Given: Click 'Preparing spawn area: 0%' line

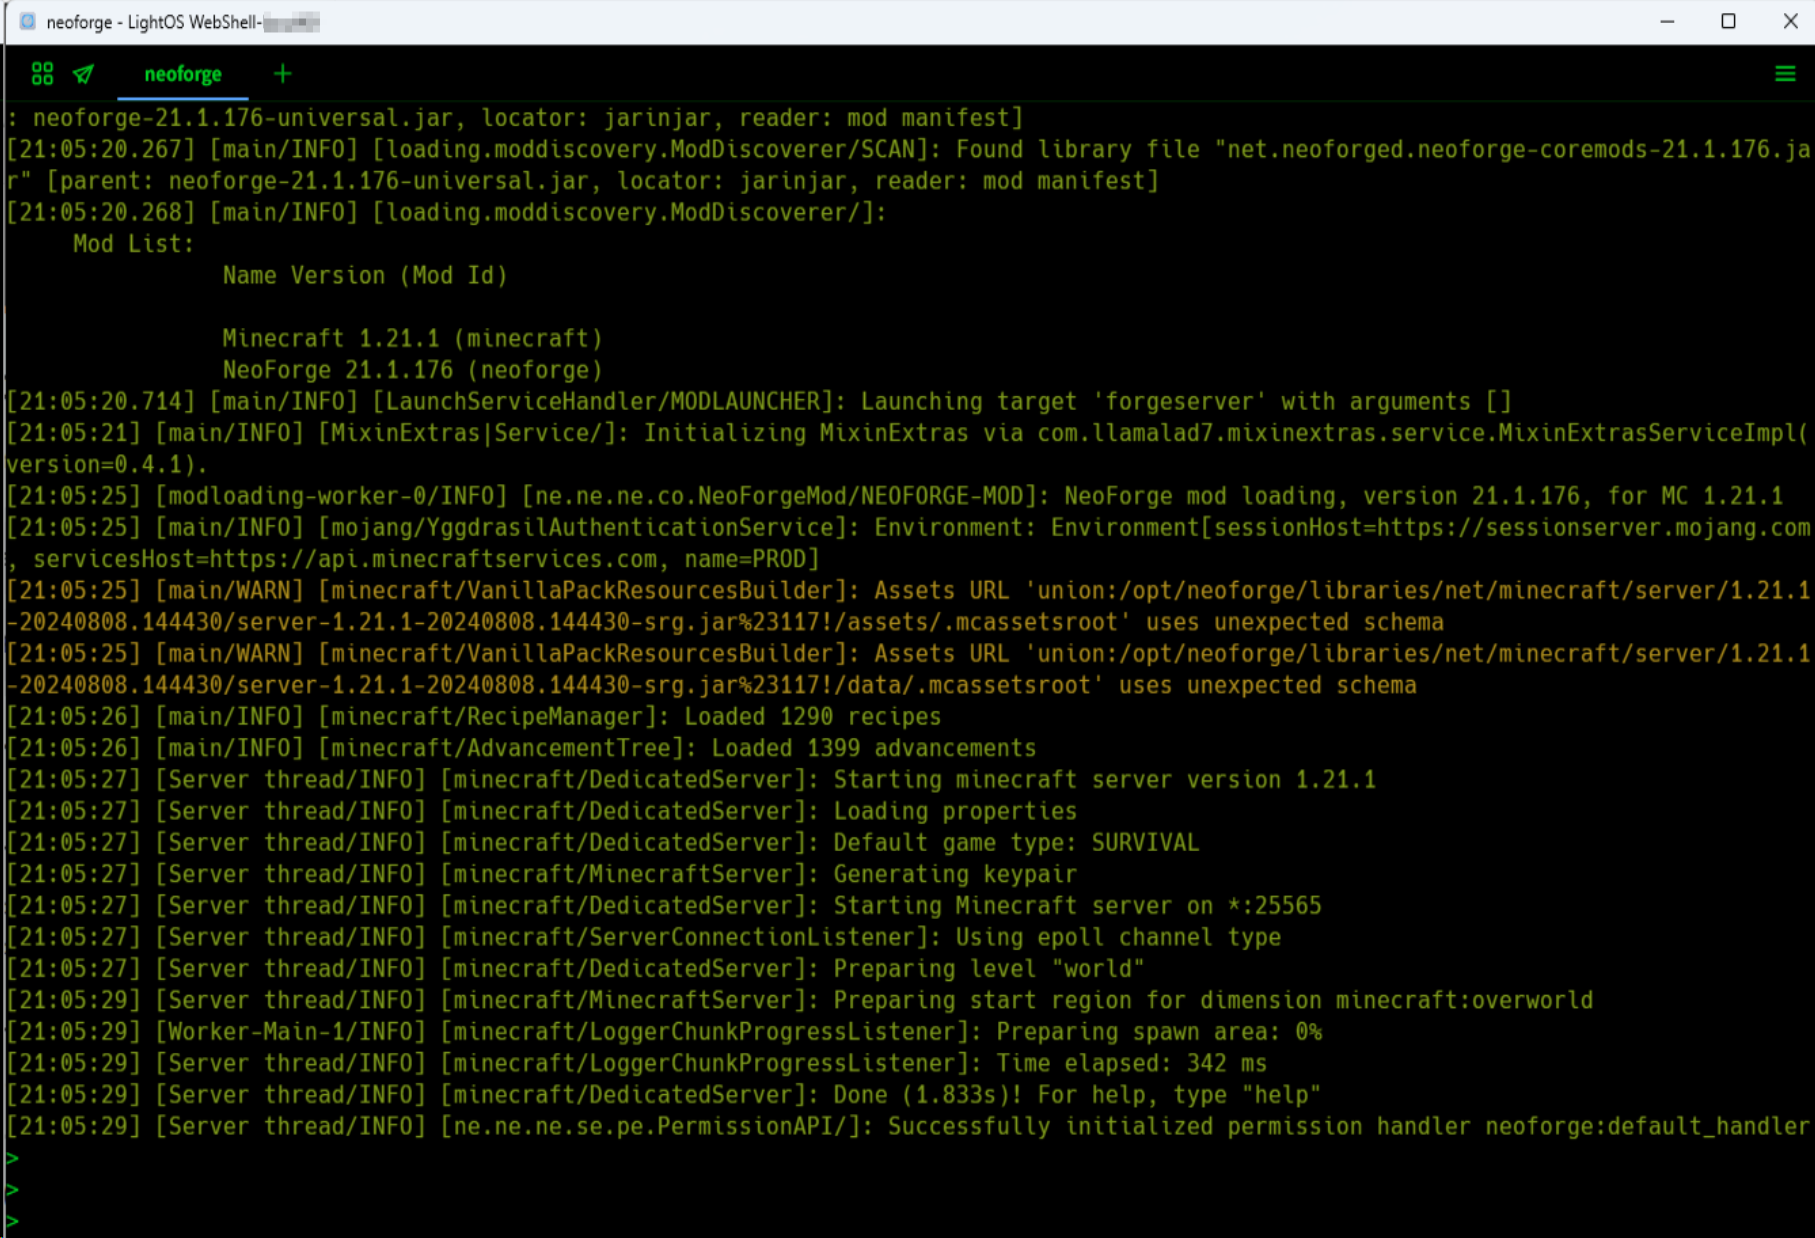Looking at the screenshot, I should pyautogui.click(x=664, y=1031).
